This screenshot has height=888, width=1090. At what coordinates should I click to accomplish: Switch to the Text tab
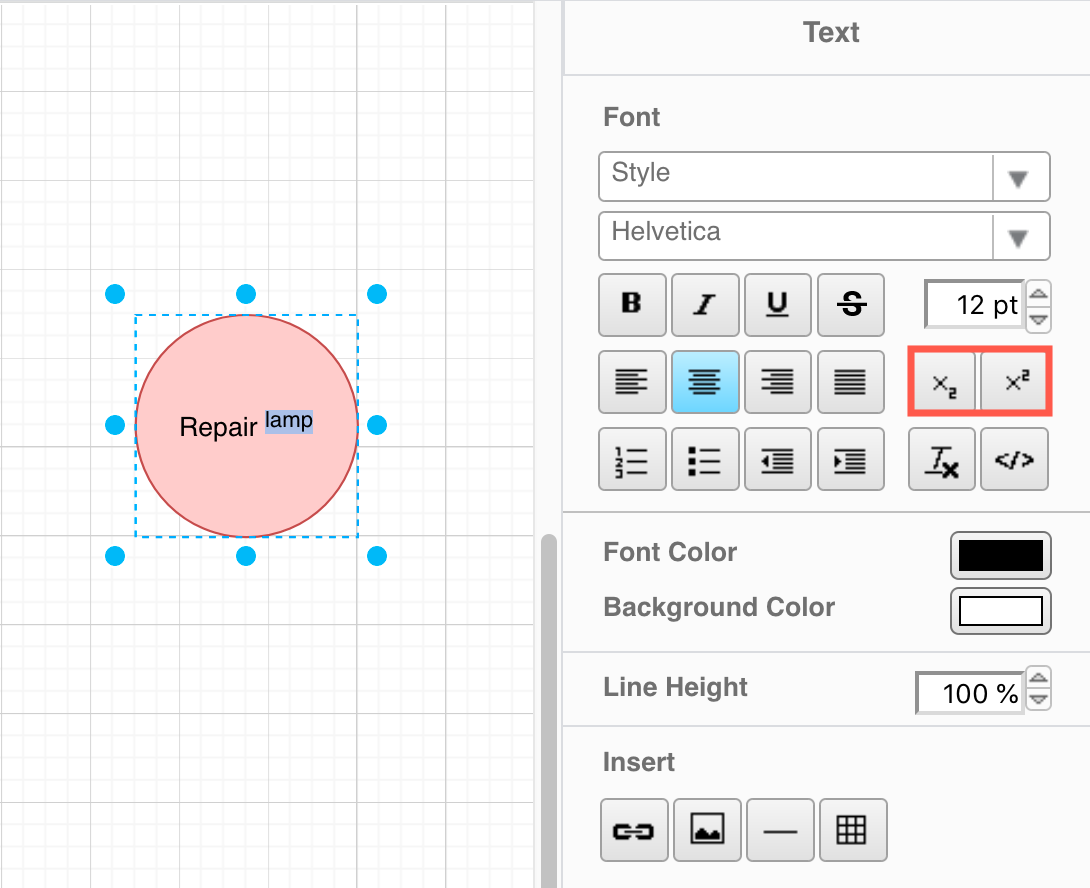[x=830, y=33]
